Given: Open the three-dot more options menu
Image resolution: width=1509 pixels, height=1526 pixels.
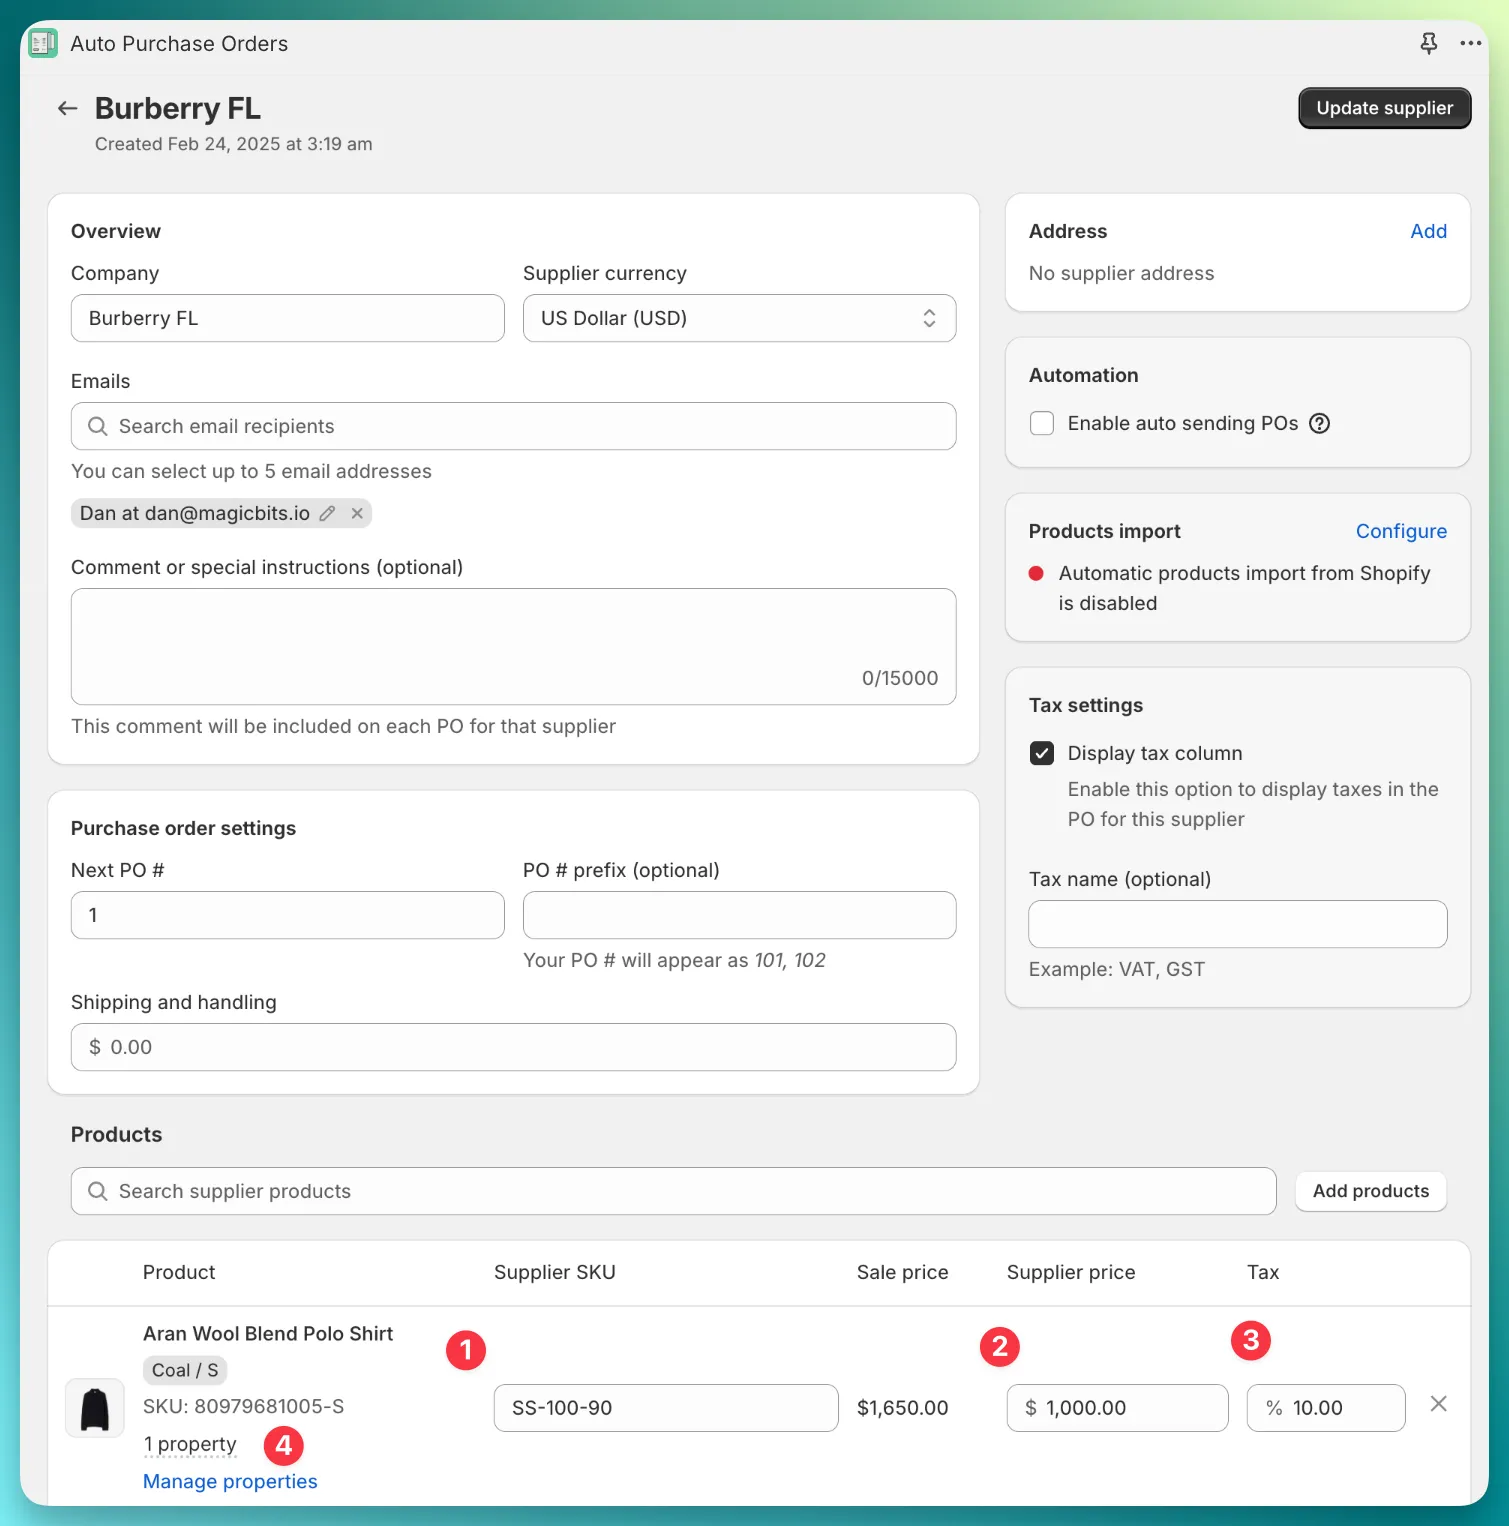Looking at the screenshot, I should coord(1470,43).
